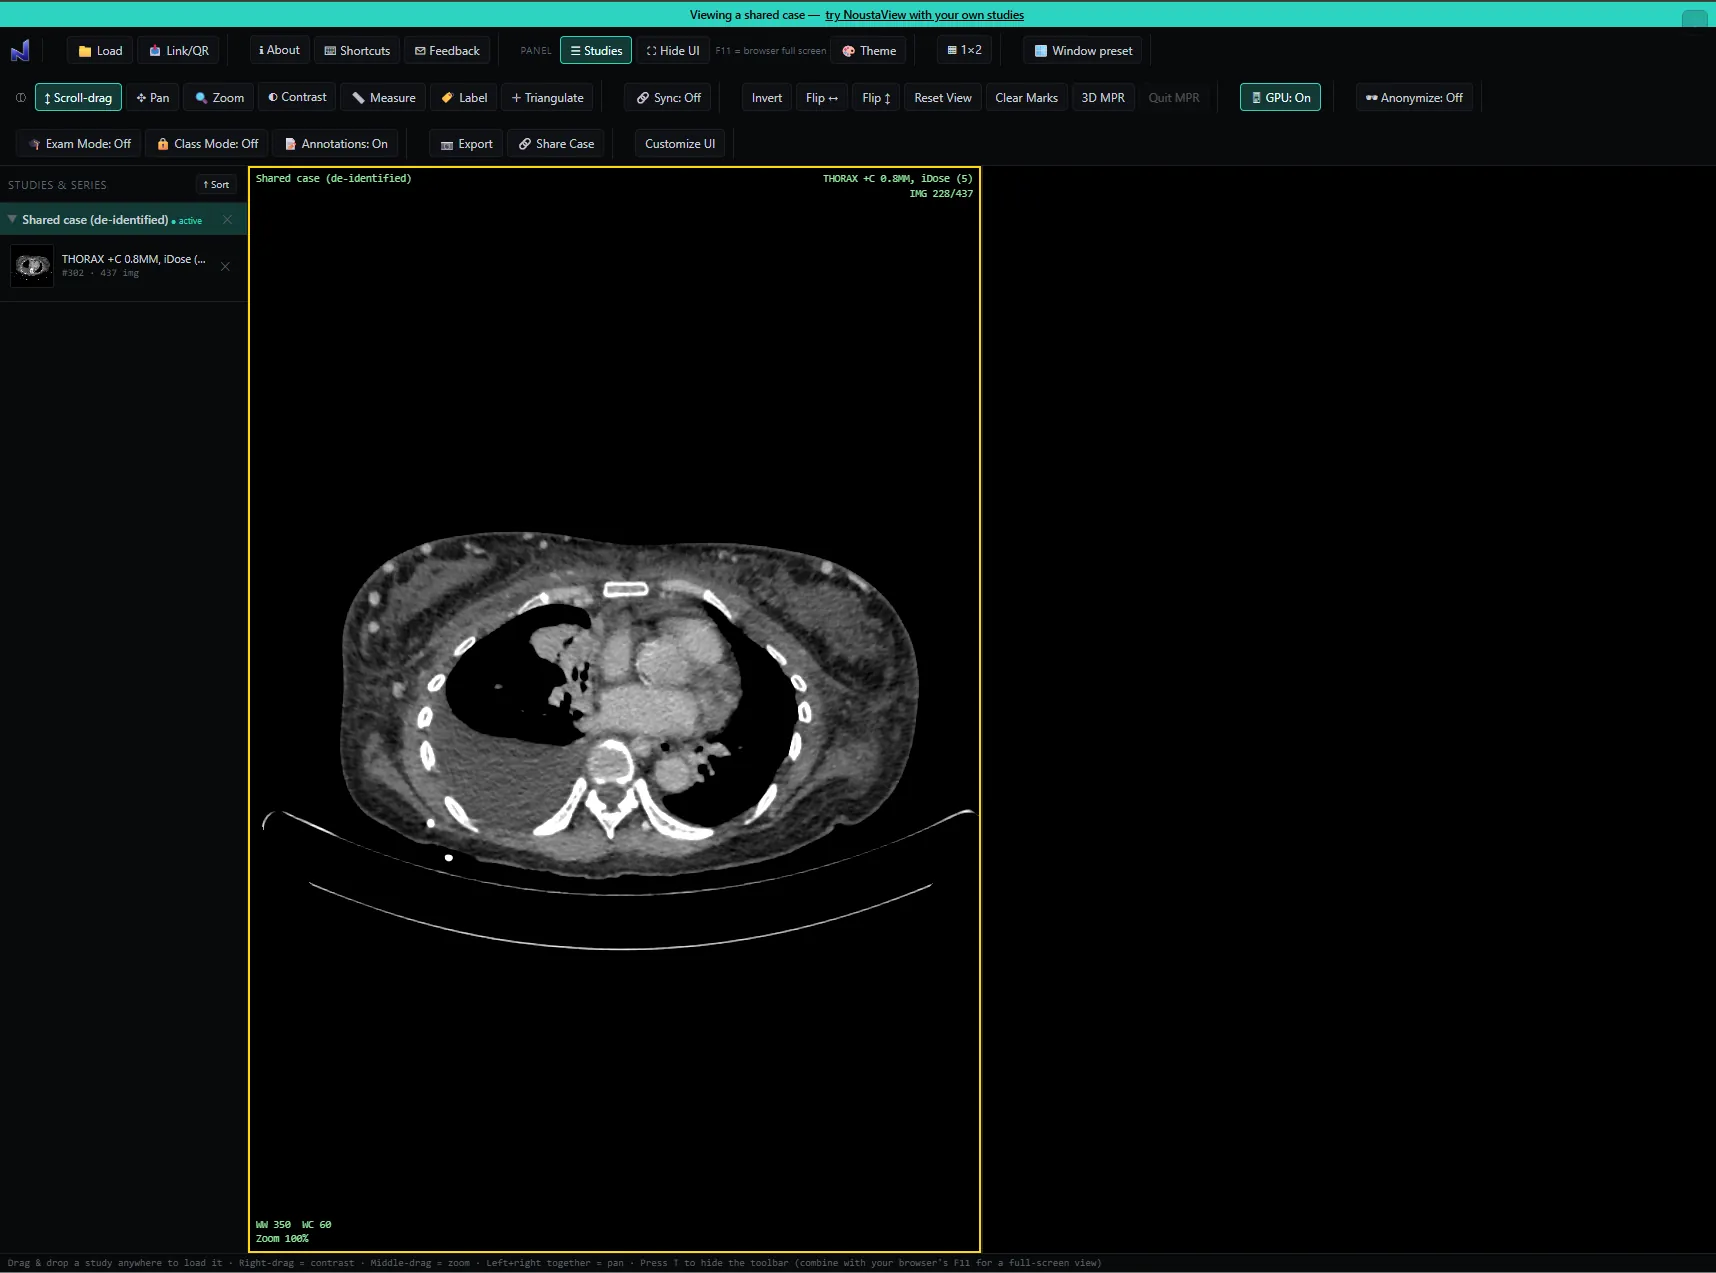Open the Load study button
This screenshot has height=1273, width=1716.
pos(100,51)
